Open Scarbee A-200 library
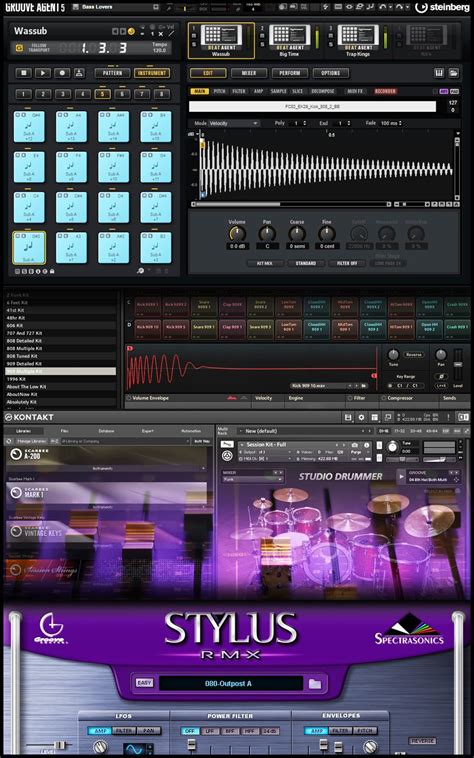The width and height of the screenshot is (474, 758). pos(107,453)
